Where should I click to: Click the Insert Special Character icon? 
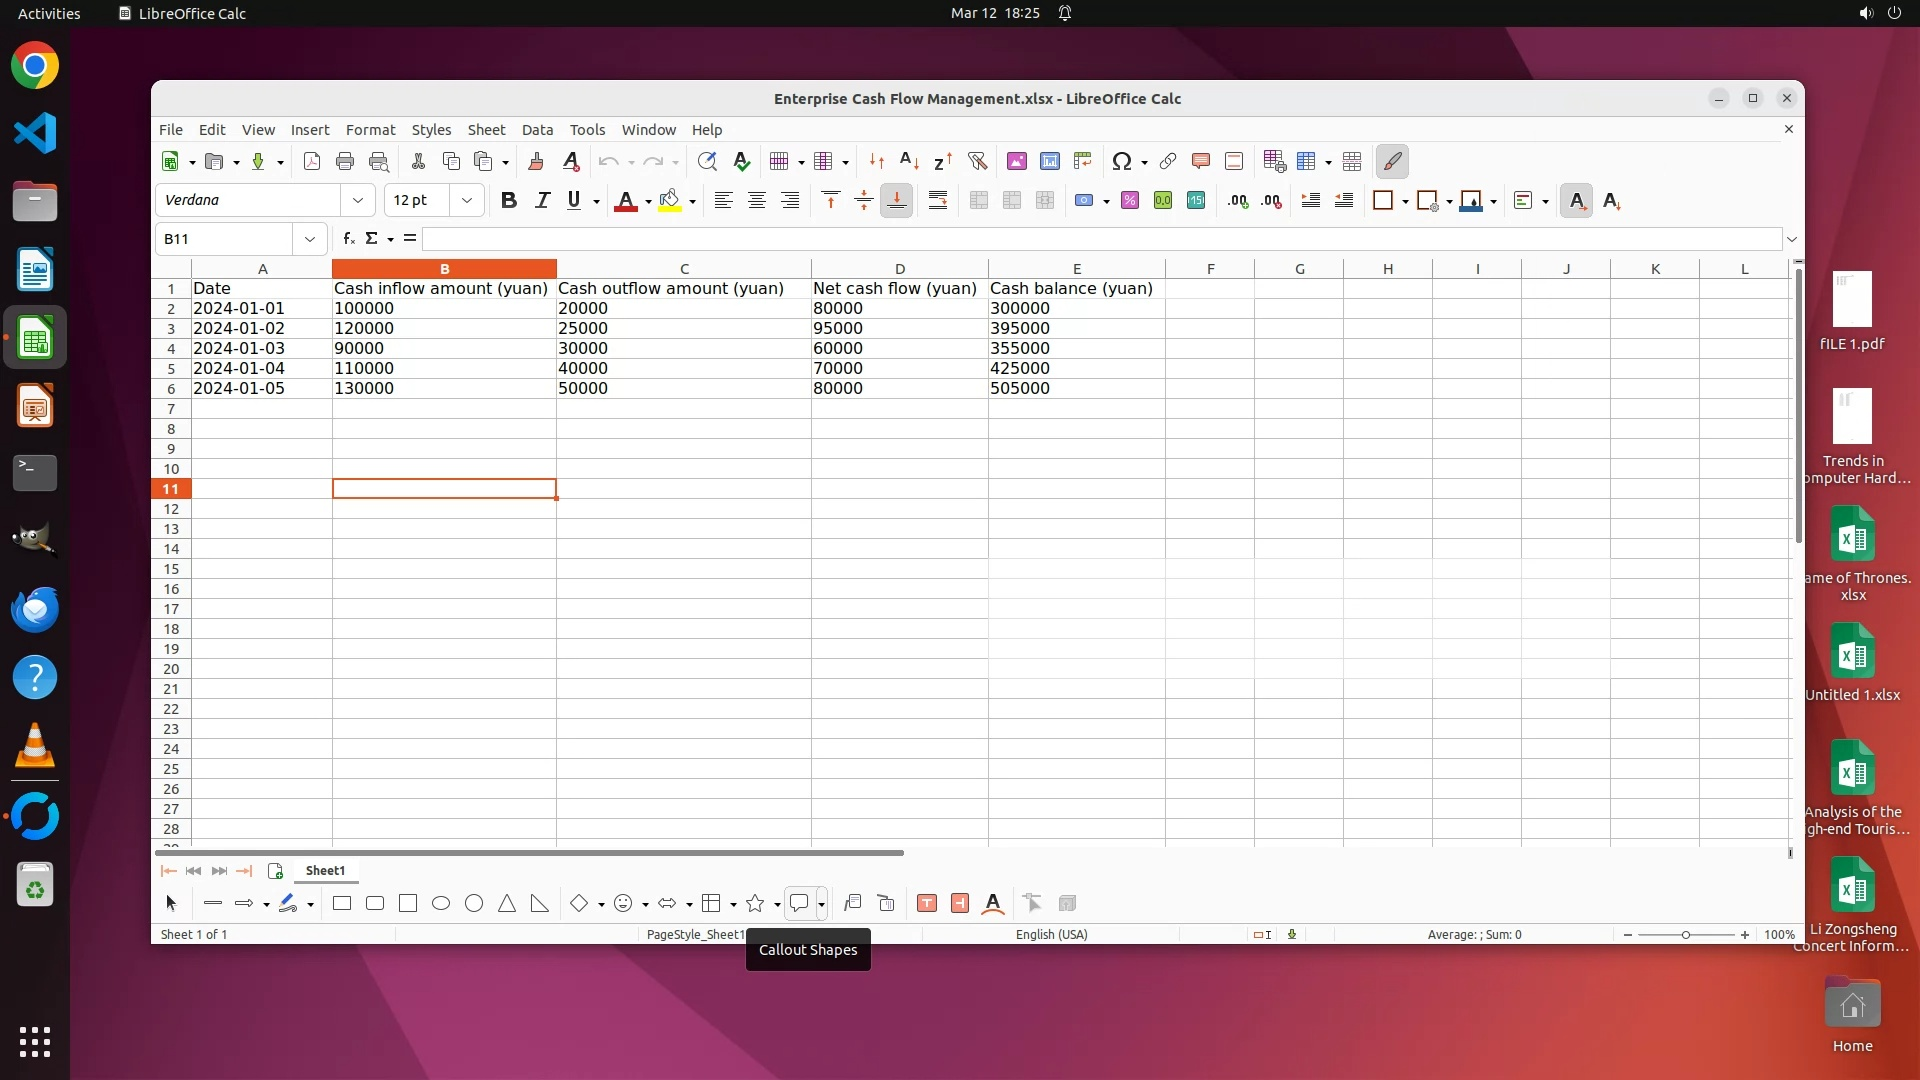point(1121,162)
